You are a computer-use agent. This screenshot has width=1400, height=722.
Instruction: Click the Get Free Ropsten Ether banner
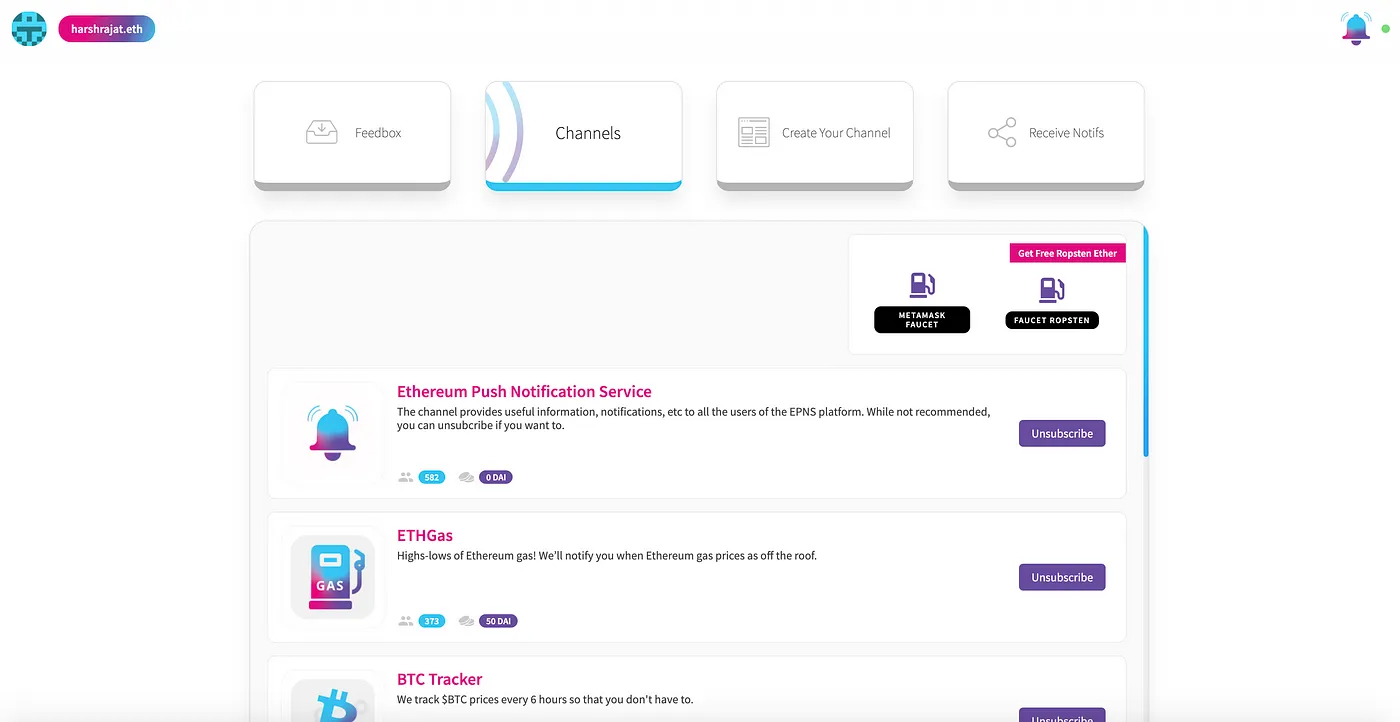tap(1067, 252)
